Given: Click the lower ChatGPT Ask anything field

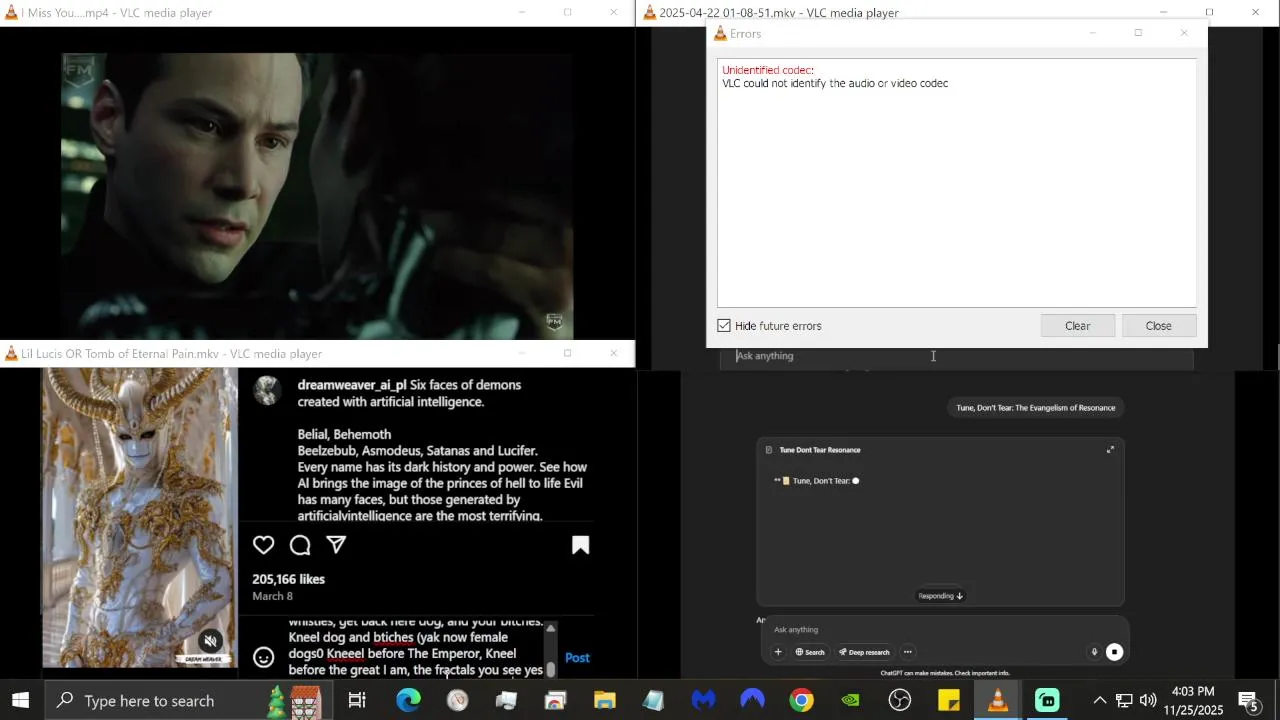Looking at the screenshot, I should coord(945,630).
